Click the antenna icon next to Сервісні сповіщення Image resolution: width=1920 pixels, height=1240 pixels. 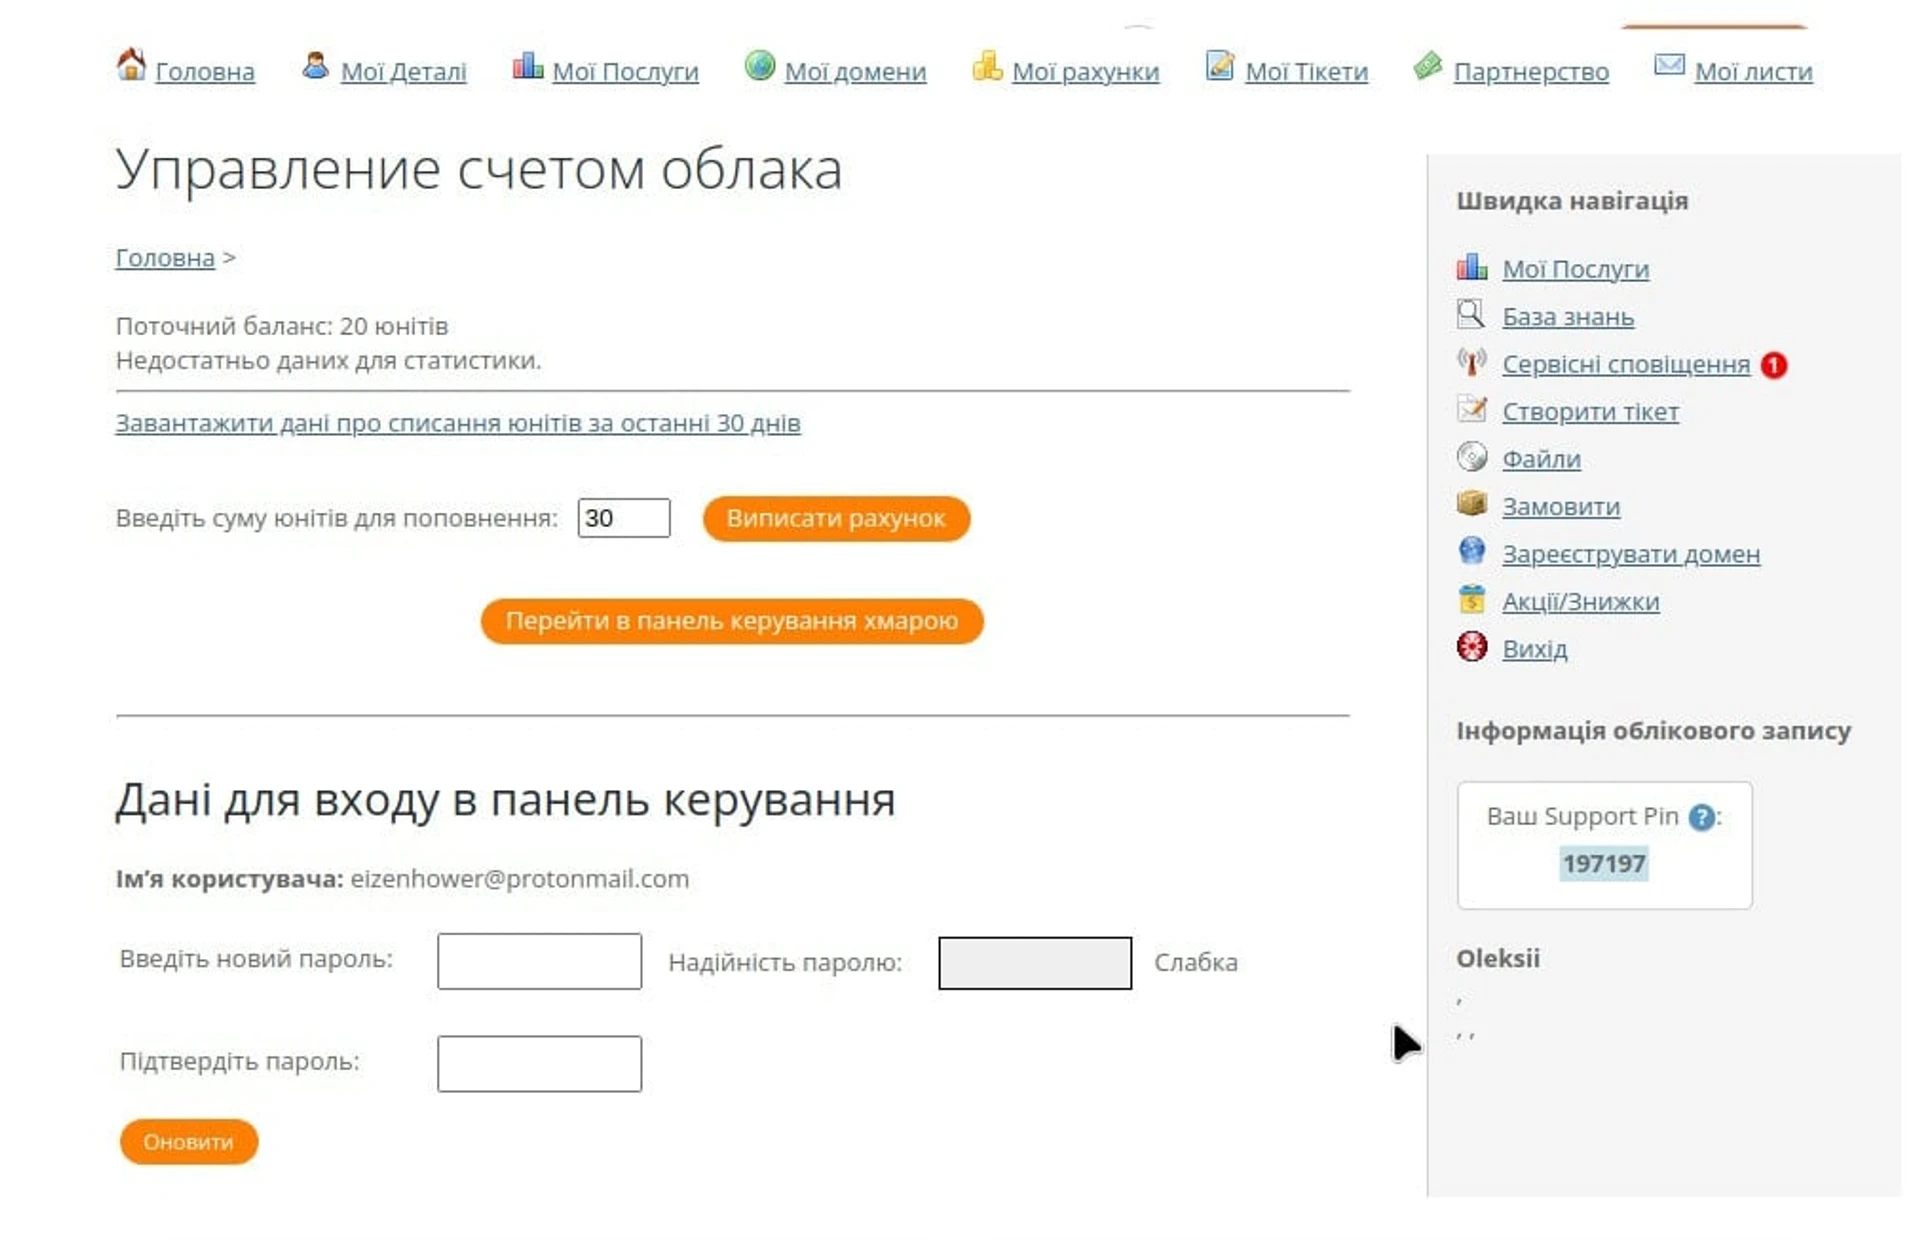1472,362
